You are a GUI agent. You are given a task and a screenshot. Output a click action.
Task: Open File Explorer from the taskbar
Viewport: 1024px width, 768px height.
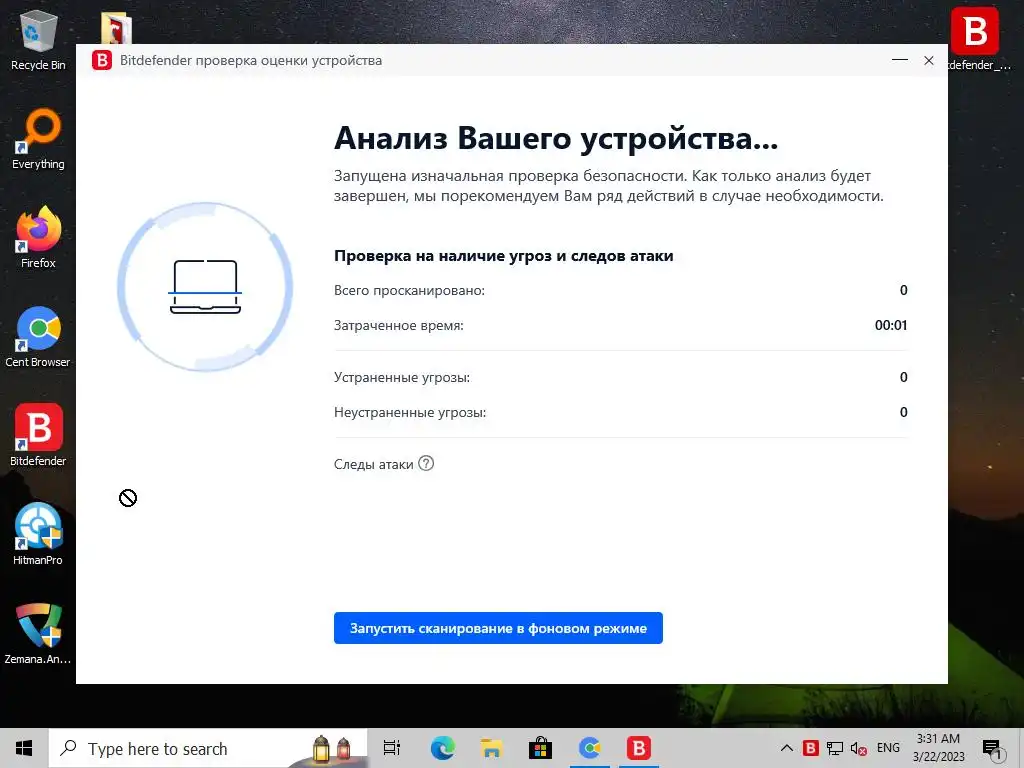click(x=491, y=748)
